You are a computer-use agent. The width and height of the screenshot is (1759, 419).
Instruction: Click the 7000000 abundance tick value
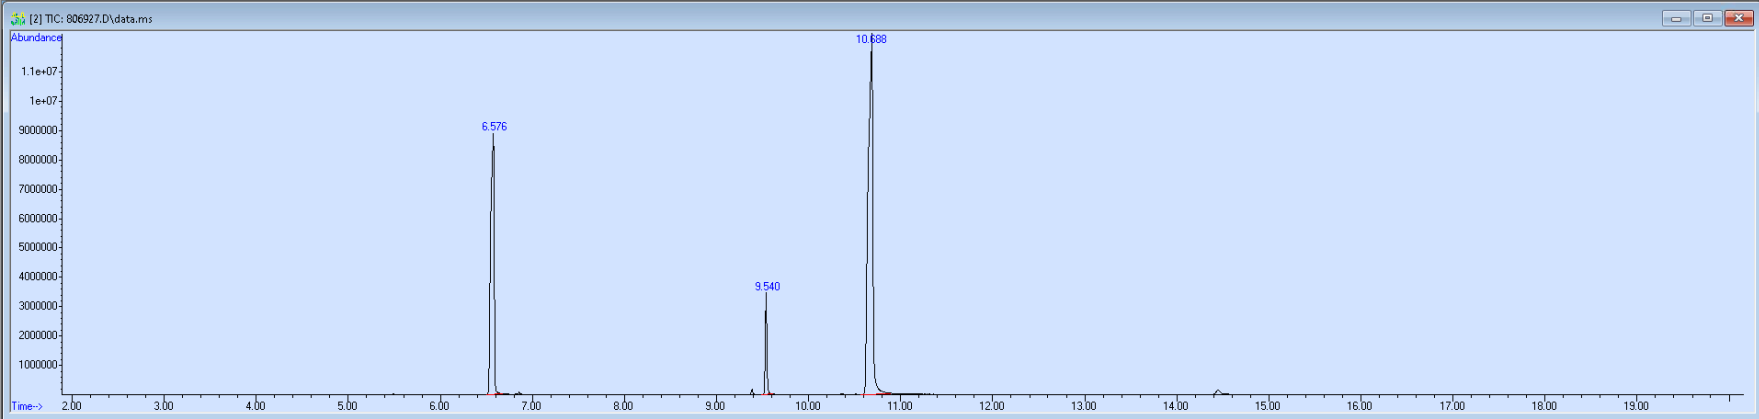click(39, 189)
